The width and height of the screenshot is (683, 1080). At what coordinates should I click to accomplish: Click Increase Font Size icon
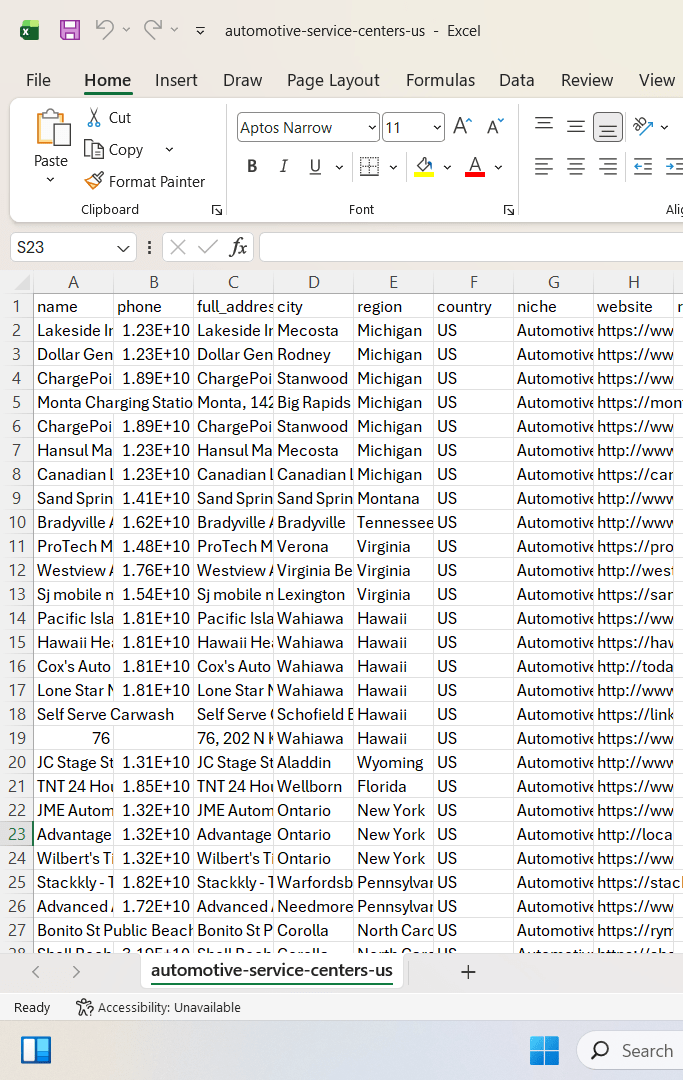462,126
